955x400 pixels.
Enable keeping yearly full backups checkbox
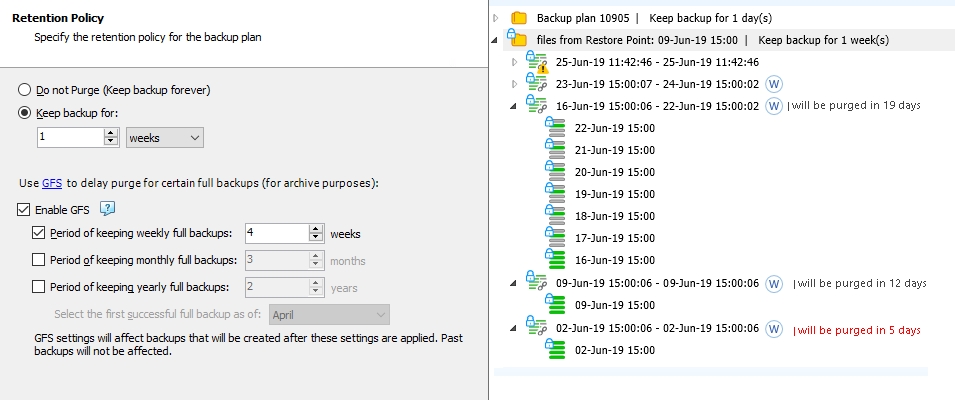tap(39, 287)
